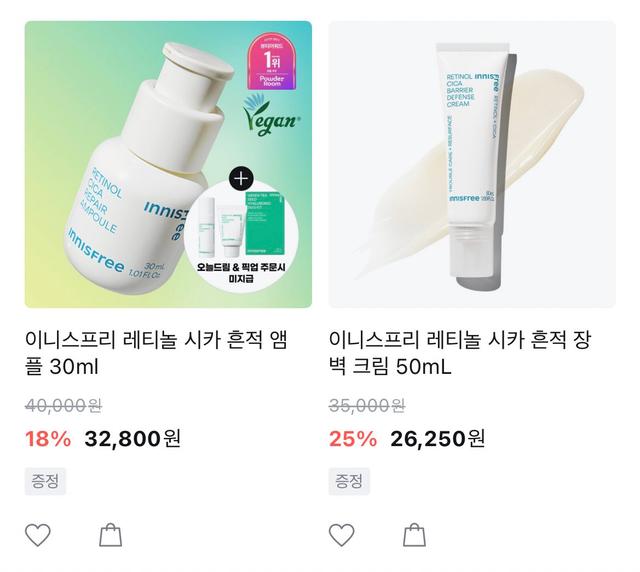Add barrier cream 50mL to shopping bag
The width and height of the screenshot is (640, 572).
[414, 535]
